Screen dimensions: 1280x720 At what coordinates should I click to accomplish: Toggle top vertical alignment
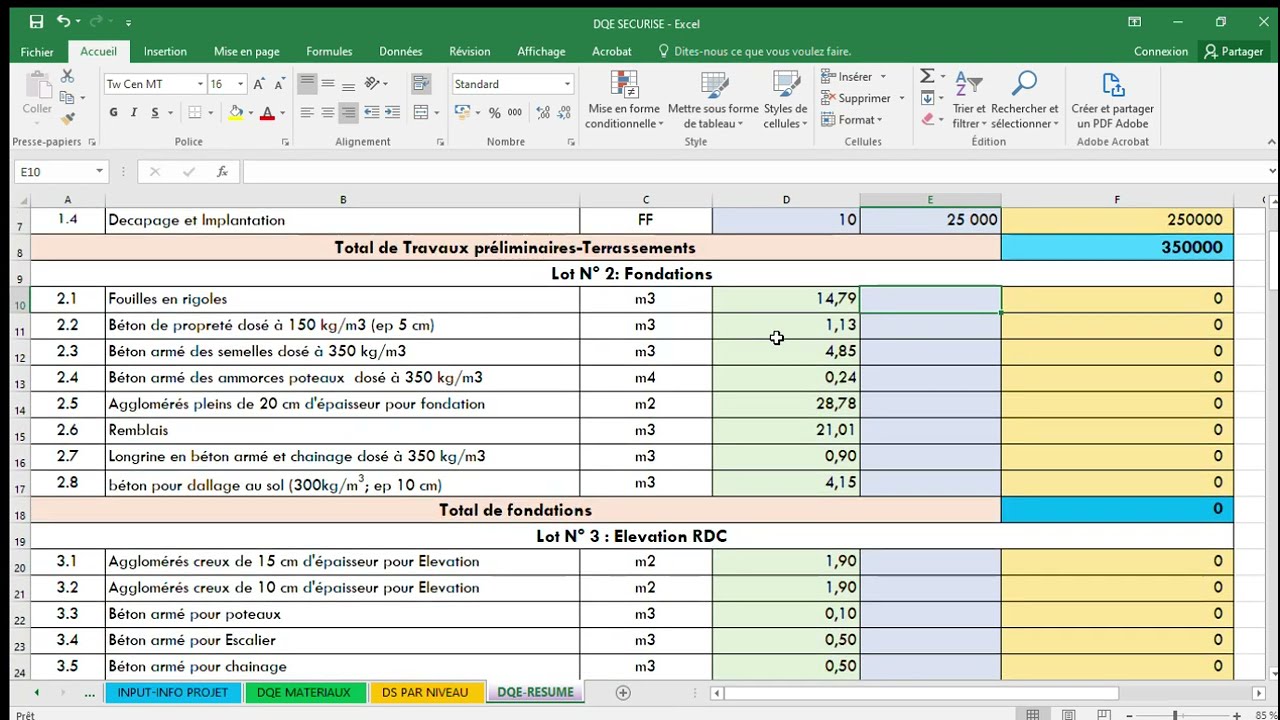307,84
